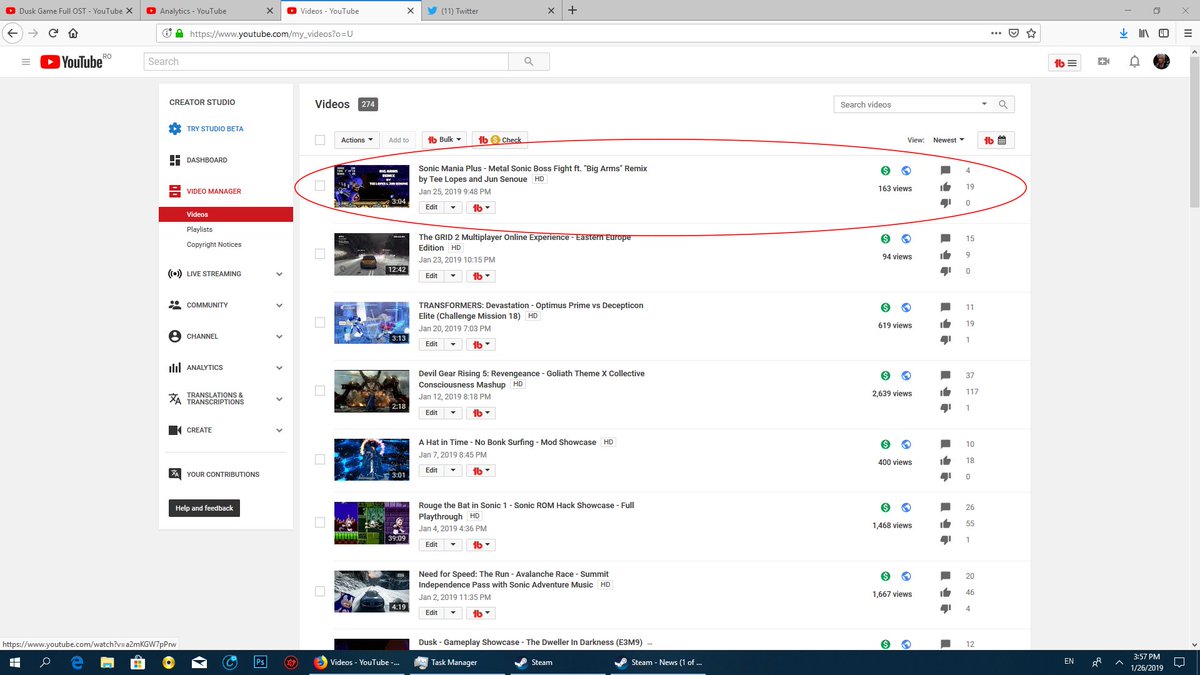Open the notifications bell
The image size is (1200, 675).
point(1134,62)
